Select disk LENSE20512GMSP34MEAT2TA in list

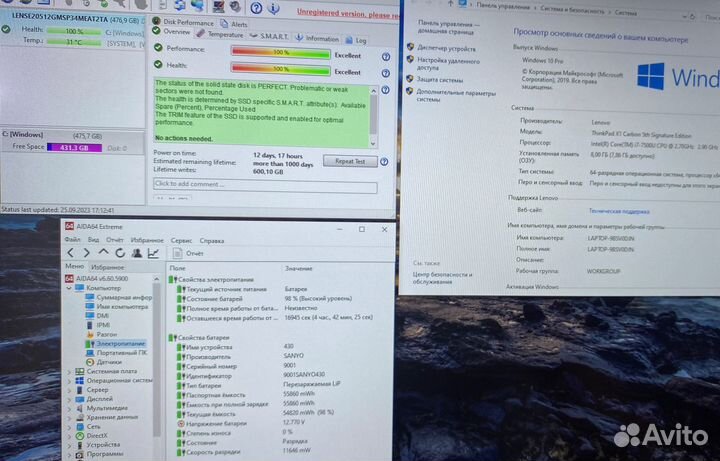tap(73, 28)
